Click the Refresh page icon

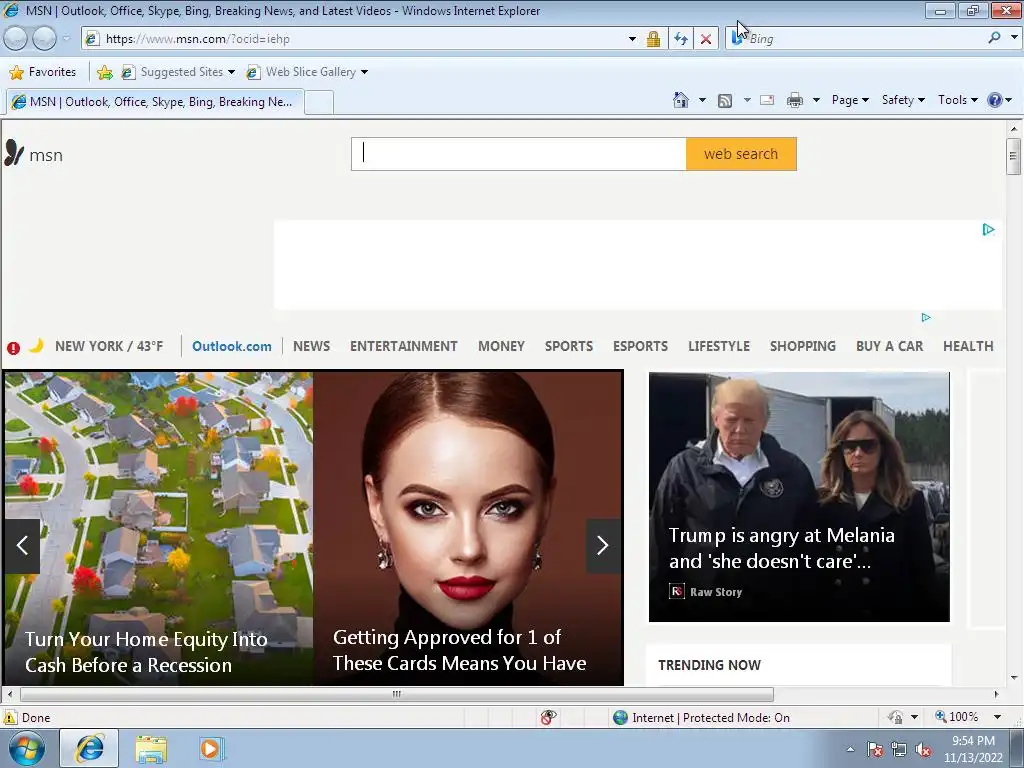coord(680,39)
